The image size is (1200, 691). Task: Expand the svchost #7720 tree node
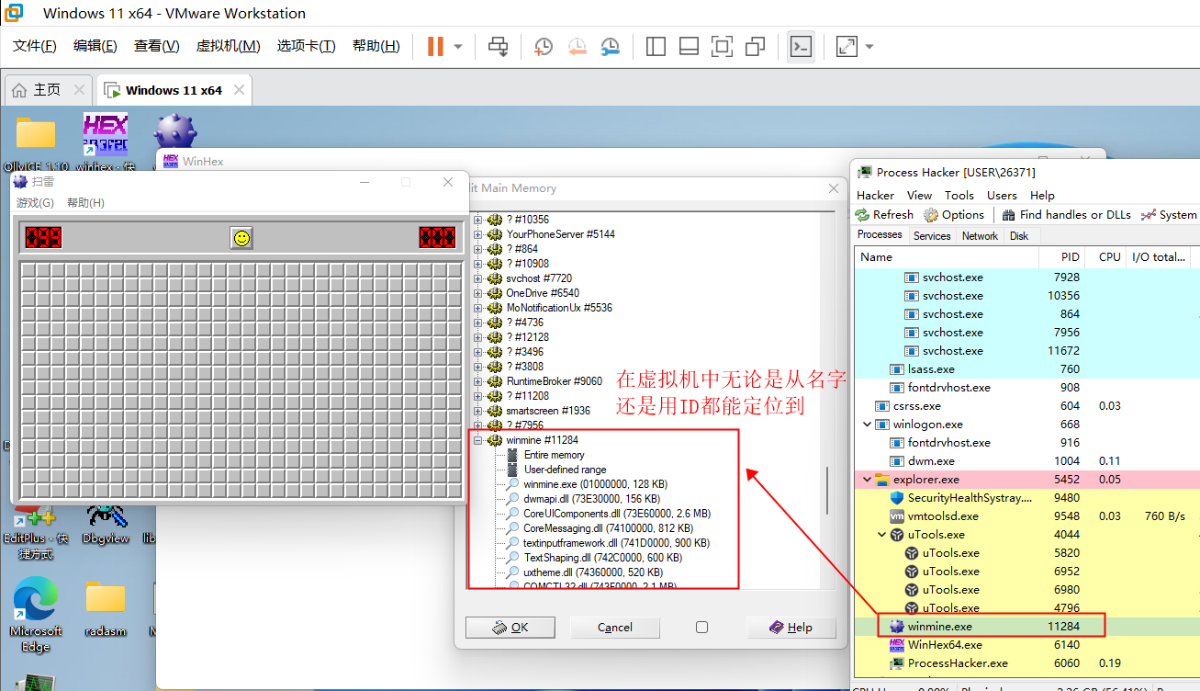(x=478, y=278)
